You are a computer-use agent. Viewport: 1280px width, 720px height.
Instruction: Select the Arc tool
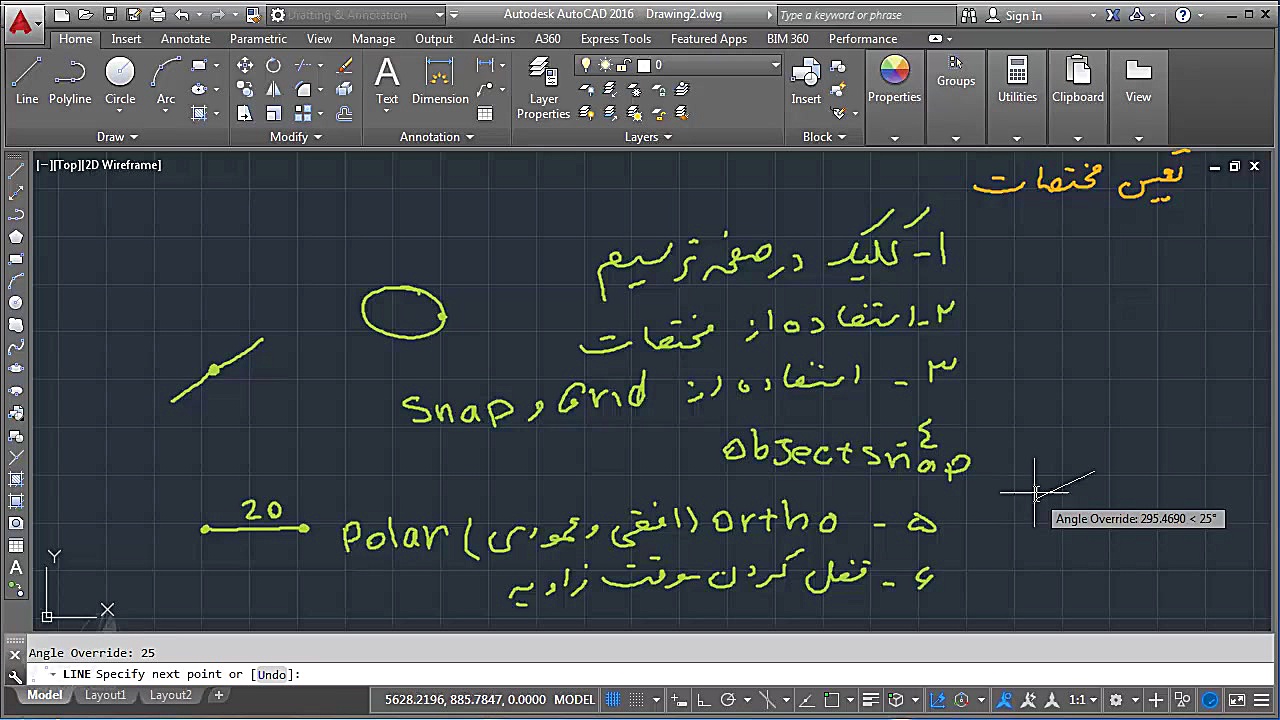coord(166,80)
